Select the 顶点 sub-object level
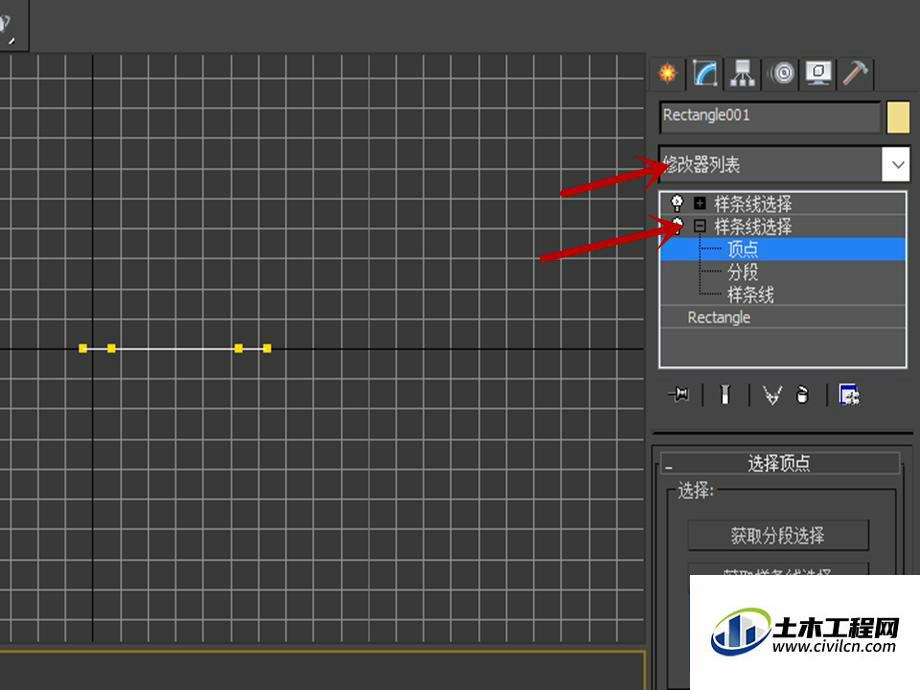Viewport: 920px width, 690px height. click(783, 249)
